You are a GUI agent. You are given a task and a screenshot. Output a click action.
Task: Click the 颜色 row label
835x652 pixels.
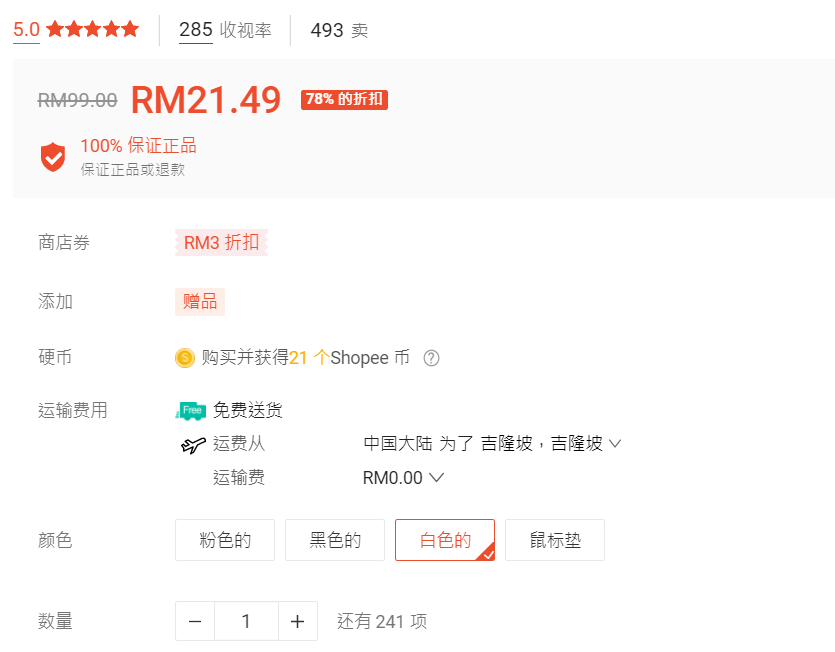55,540
